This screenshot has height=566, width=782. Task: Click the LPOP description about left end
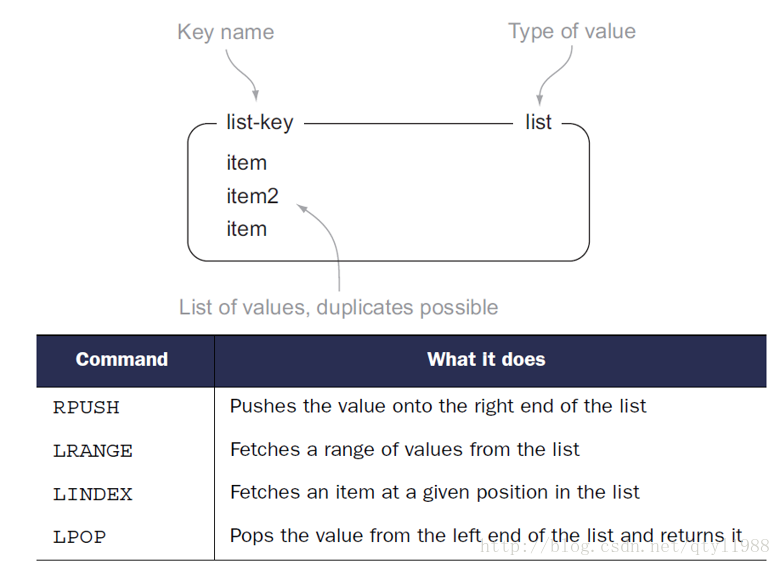click(486, 536)
